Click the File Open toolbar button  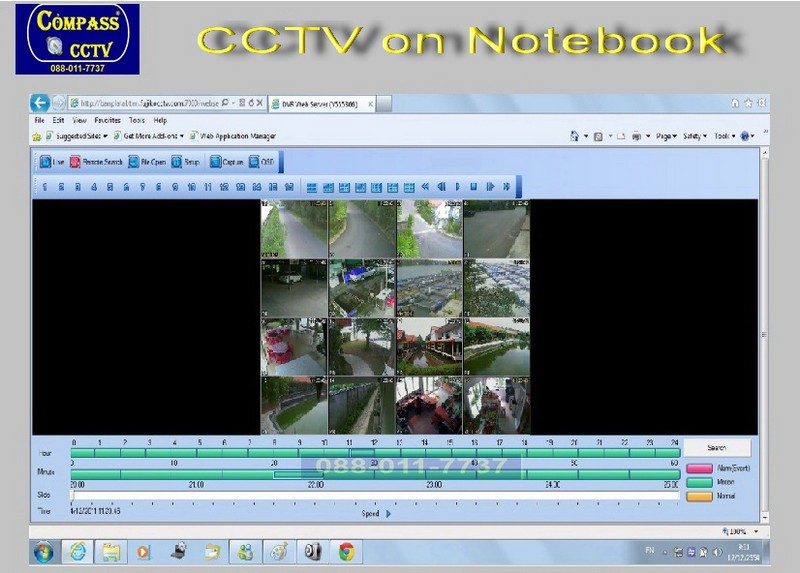pyautogui.click(x=146, y=162)
